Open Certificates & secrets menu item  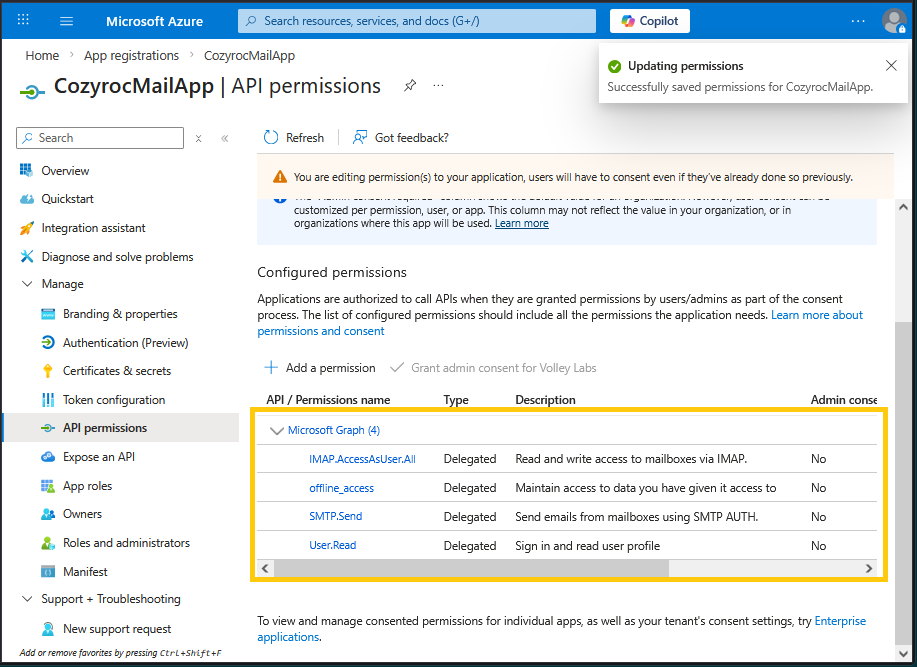[116, 371]
